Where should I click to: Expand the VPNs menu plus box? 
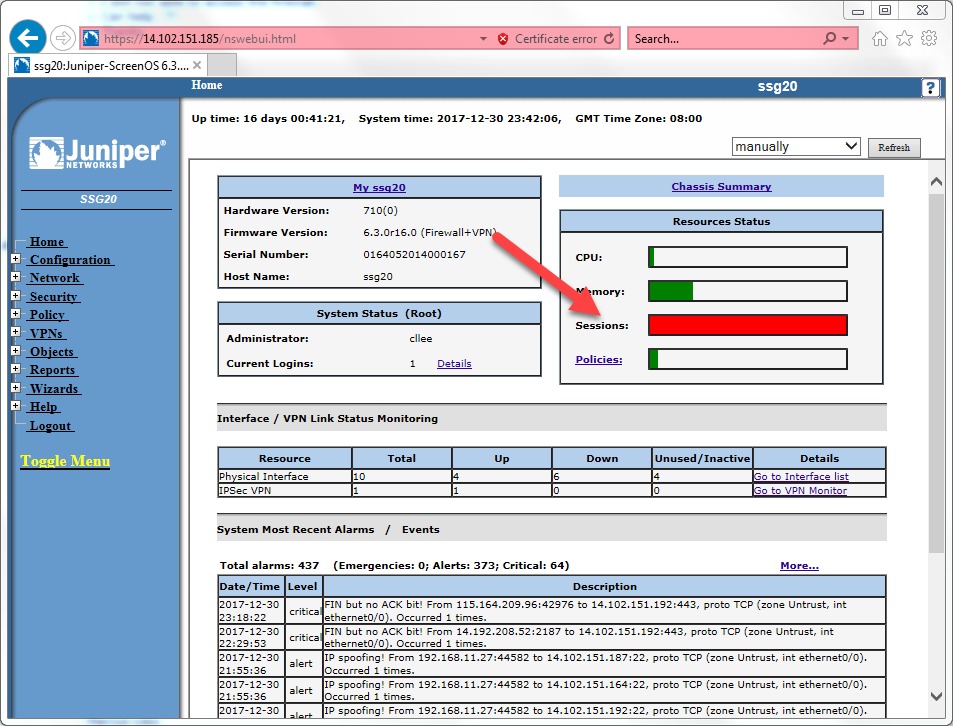pos(15,333)
